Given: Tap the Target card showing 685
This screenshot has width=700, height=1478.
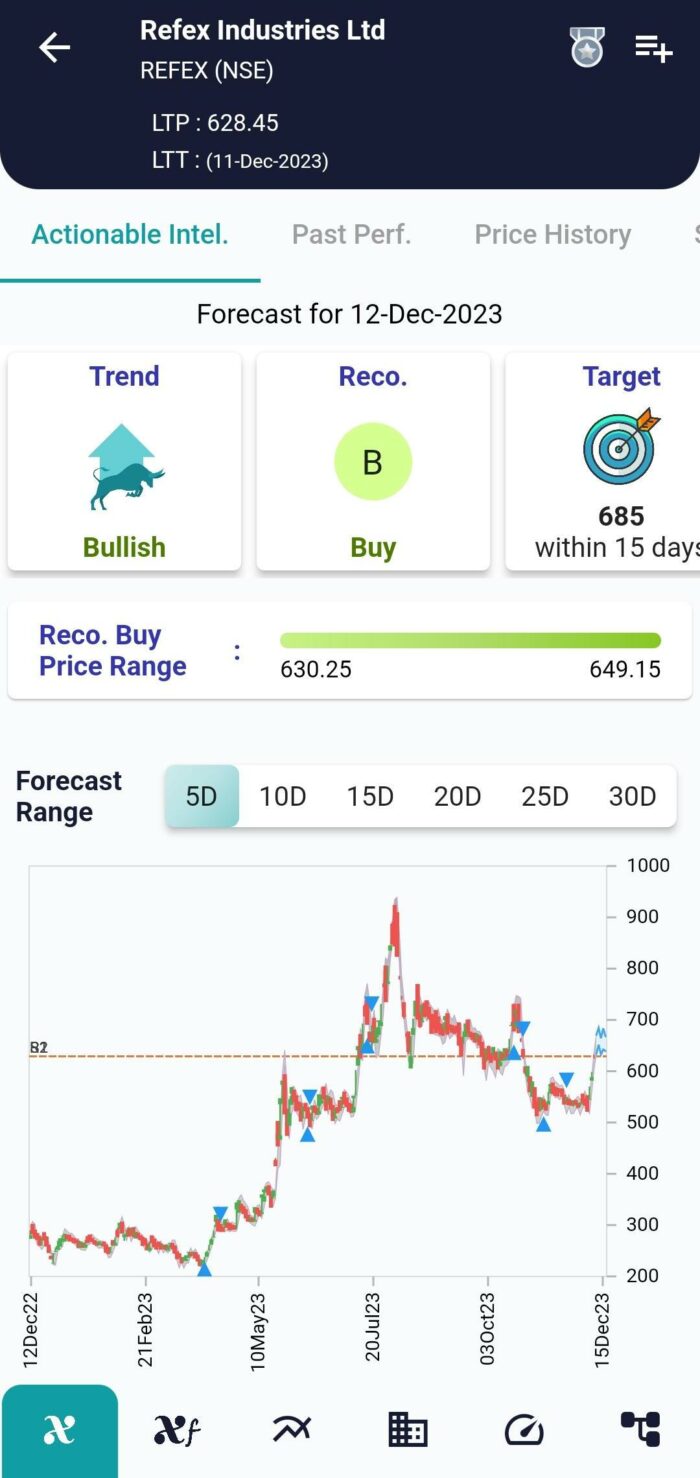Looking at the screenshot, I should tap(621, 462).
